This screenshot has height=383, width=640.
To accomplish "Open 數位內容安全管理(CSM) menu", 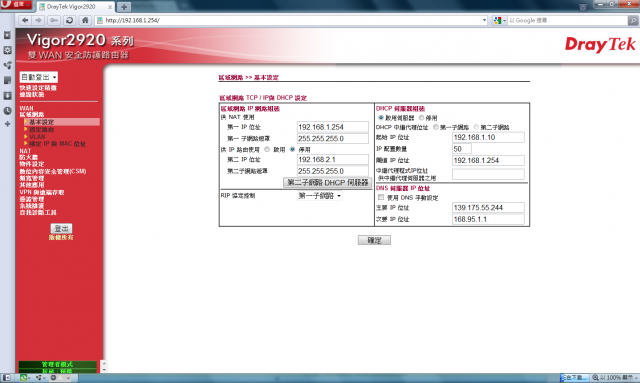I will (53, 171).
